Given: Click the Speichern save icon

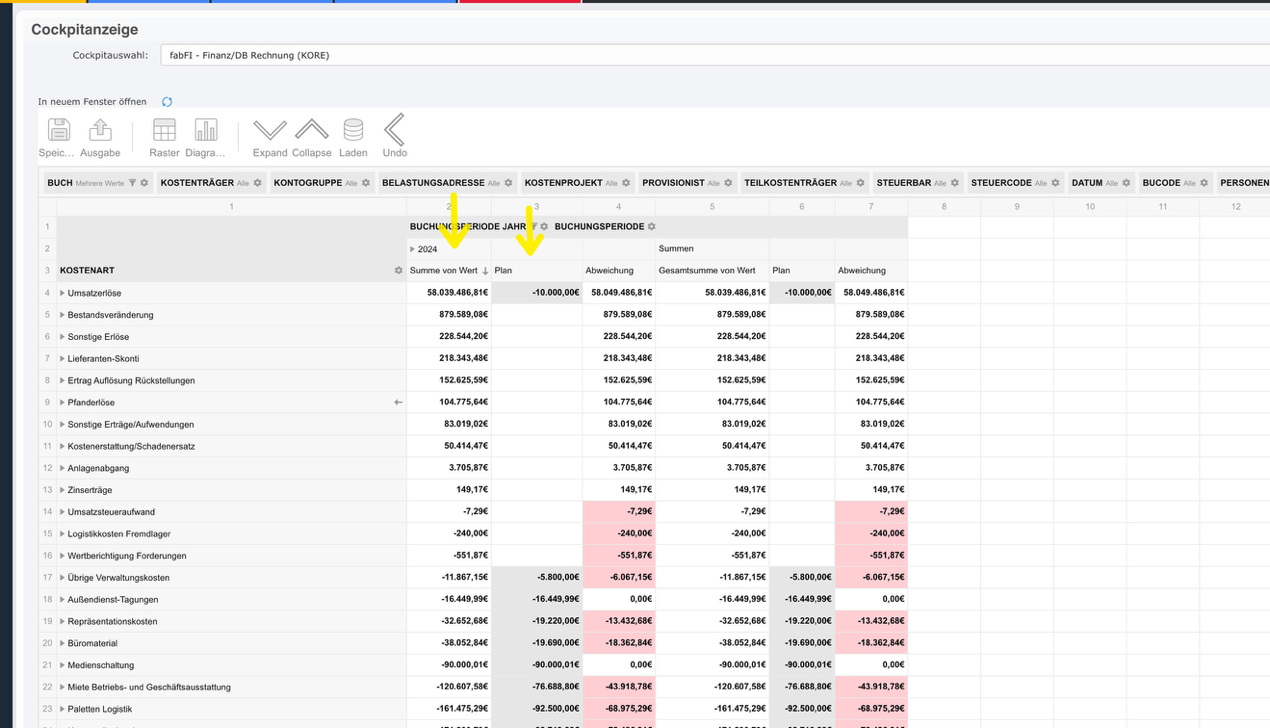Looking at the screenshot, I should coord(59,131).
